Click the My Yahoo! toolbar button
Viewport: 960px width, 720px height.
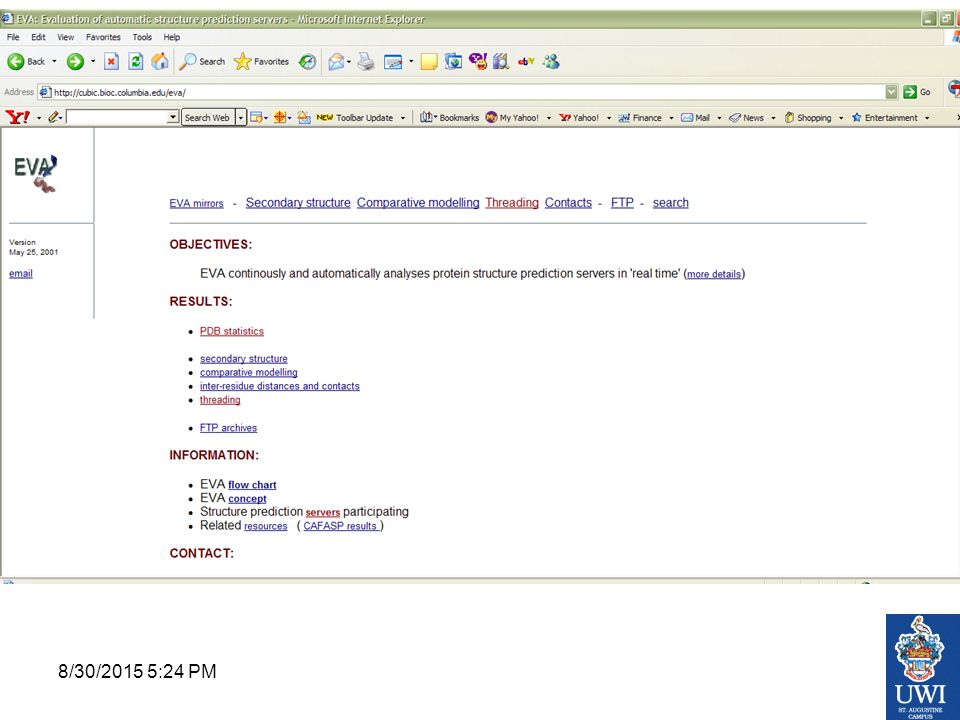point(512,118)
